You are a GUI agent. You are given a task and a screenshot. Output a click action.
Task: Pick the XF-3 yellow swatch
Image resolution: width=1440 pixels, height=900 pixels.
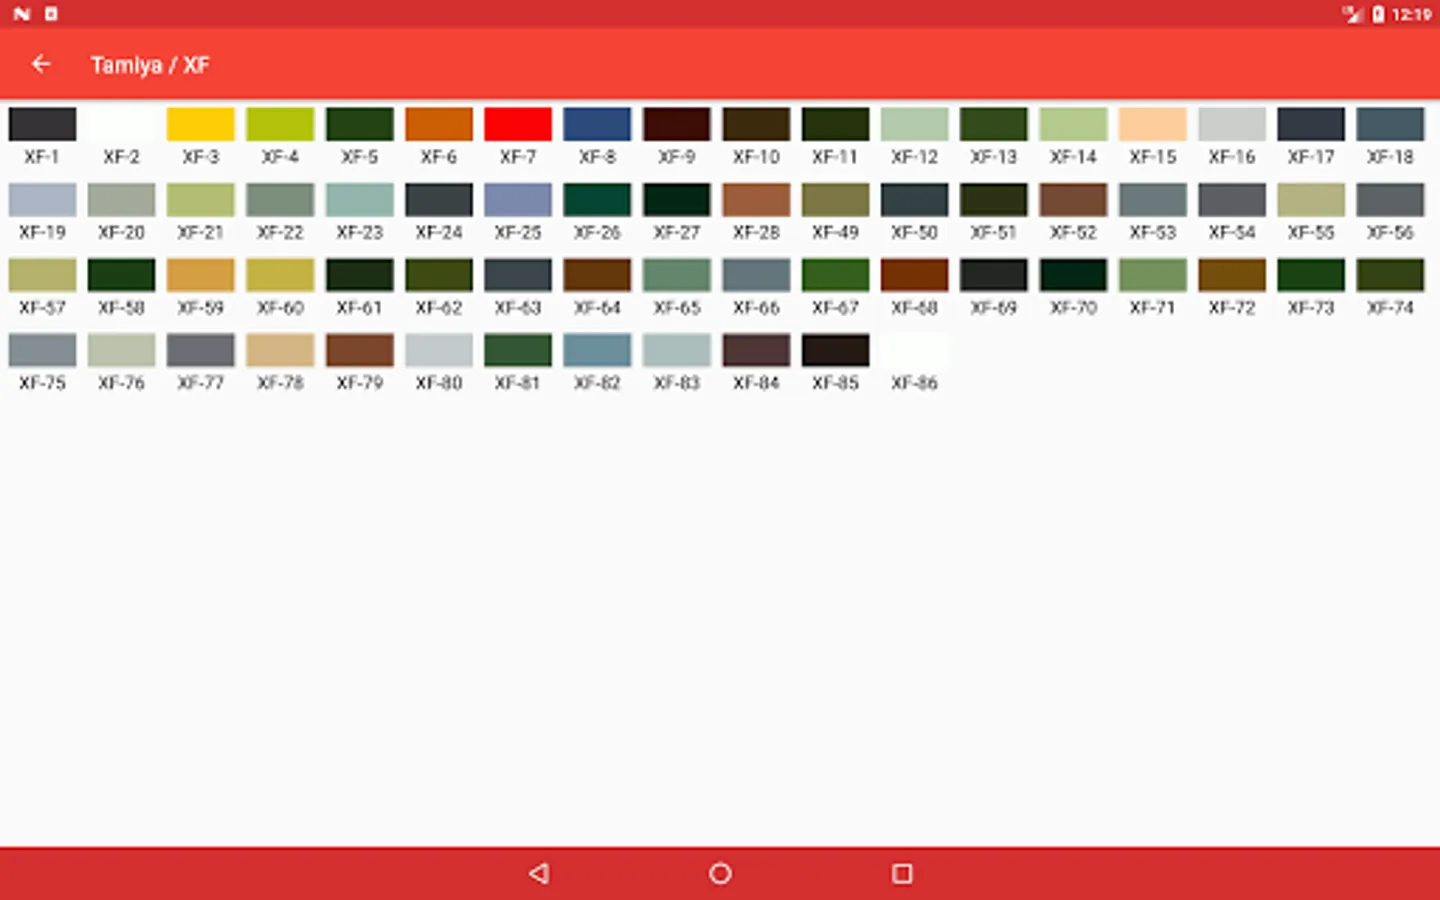pos(201,124)
